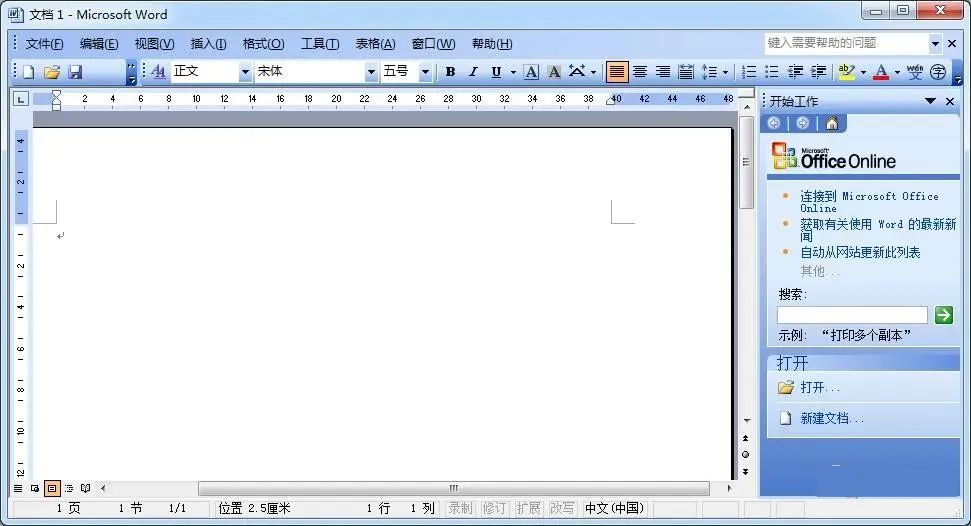Open the 表格(A) menu
The width and height of the screenshot is (971, 526).
[x=375, y=44]
